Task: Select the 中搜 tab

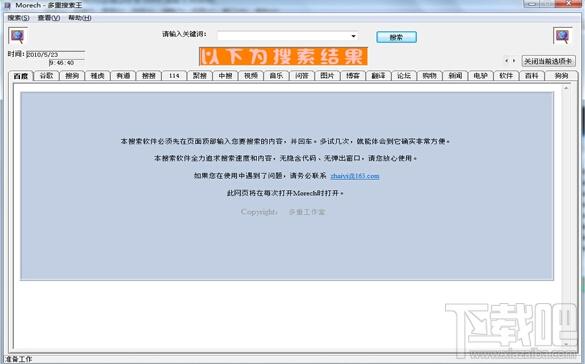Action: [225, 76]
